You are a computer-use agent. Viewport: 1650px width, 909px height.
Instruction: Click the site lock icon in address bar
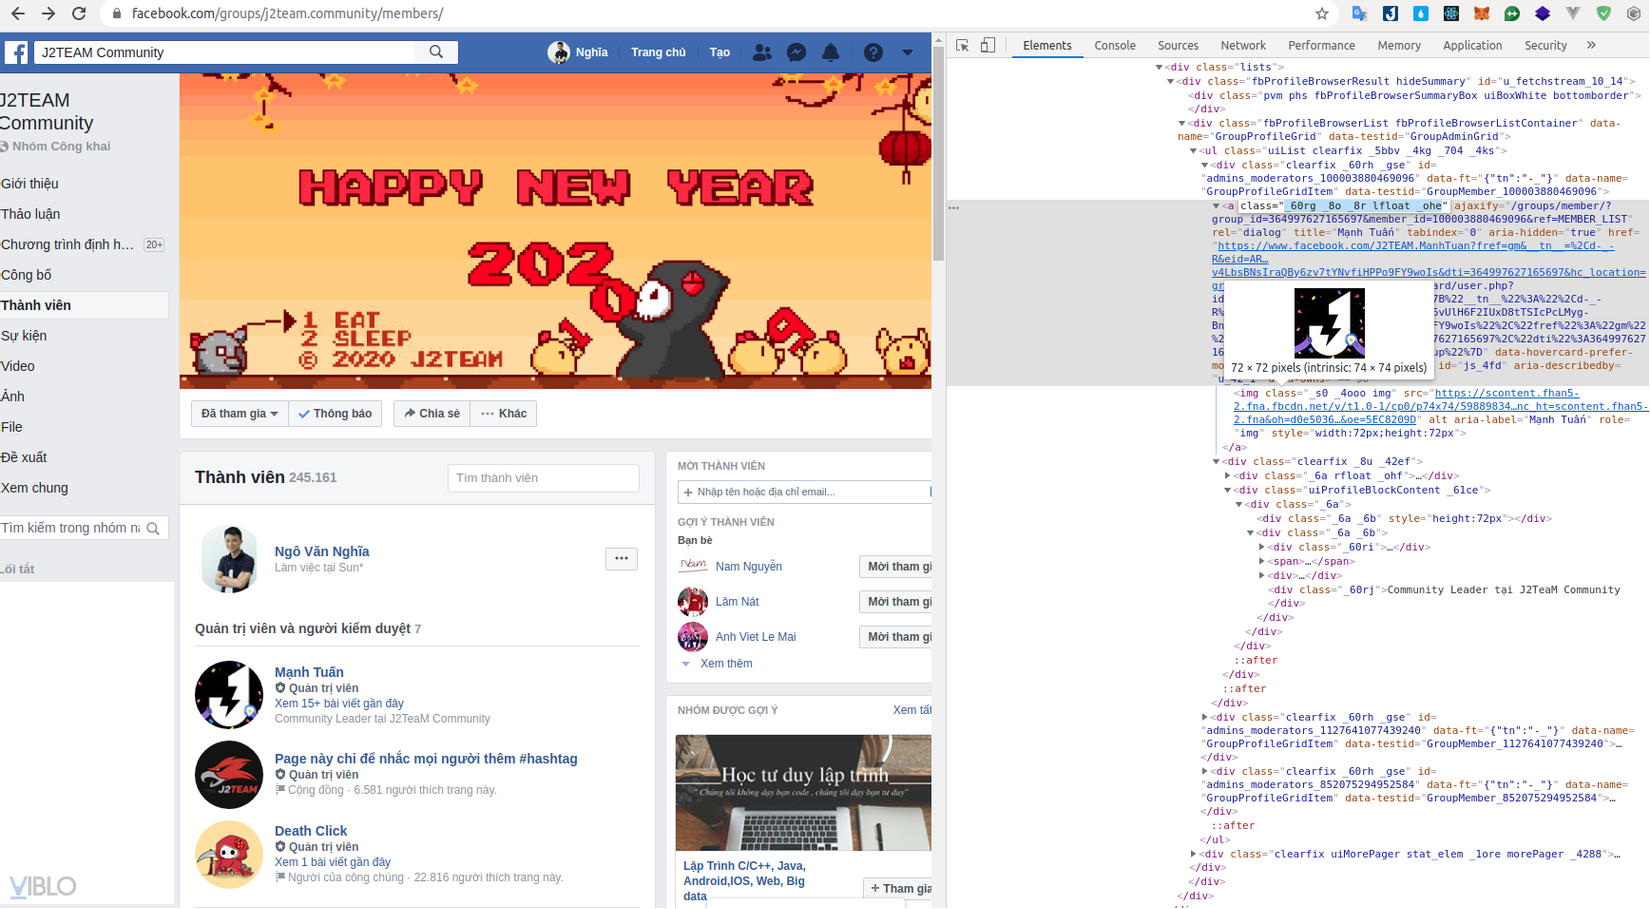116,14
